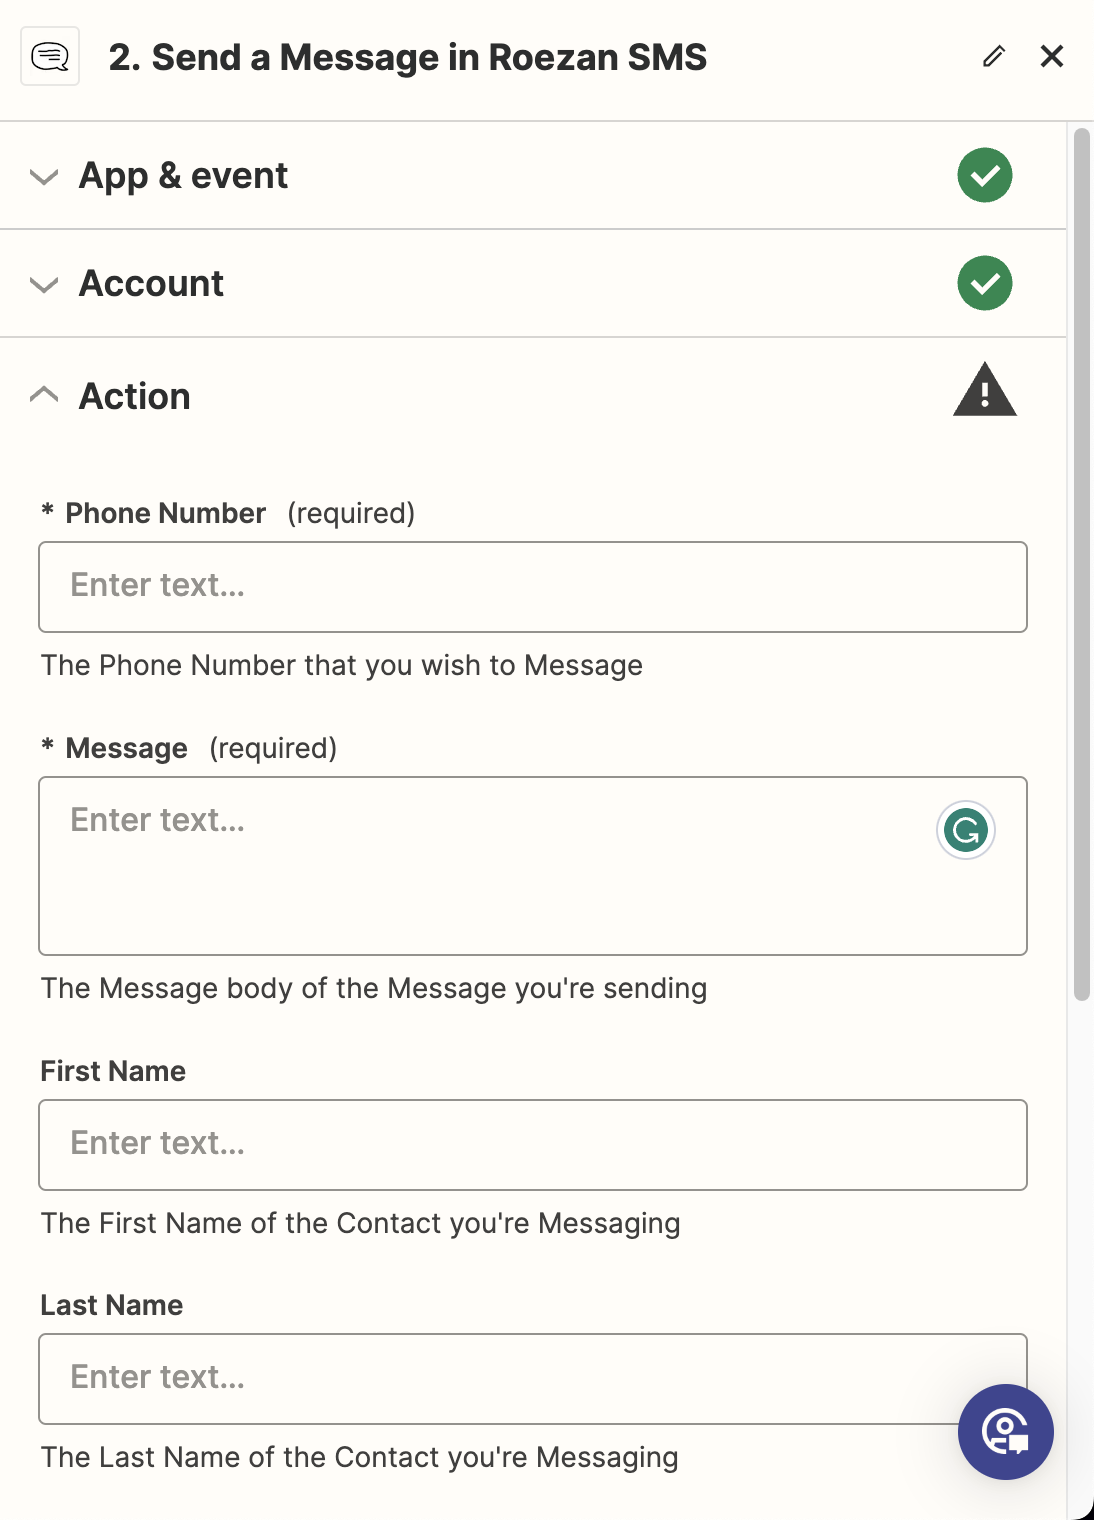The image size is (1094, 1520).
Task: Close the step editor panel
Action: [x=1051, y=57]
